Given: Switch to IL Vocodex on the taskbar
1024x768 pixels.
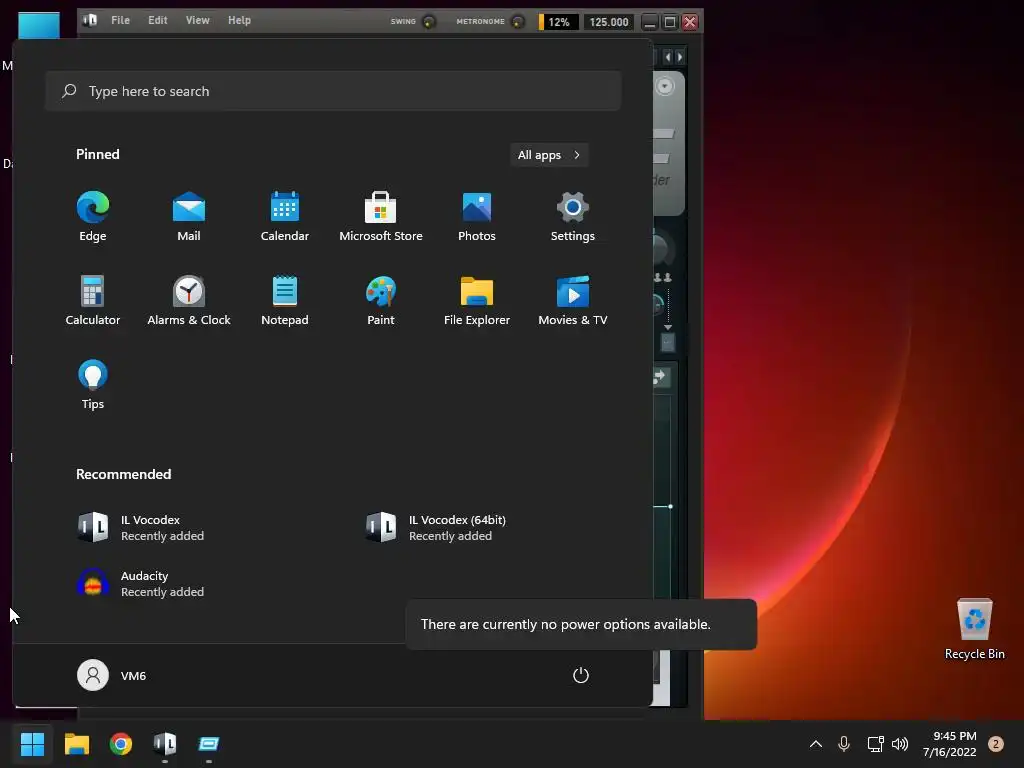Looking at the screenshot, I should (165, 744).
